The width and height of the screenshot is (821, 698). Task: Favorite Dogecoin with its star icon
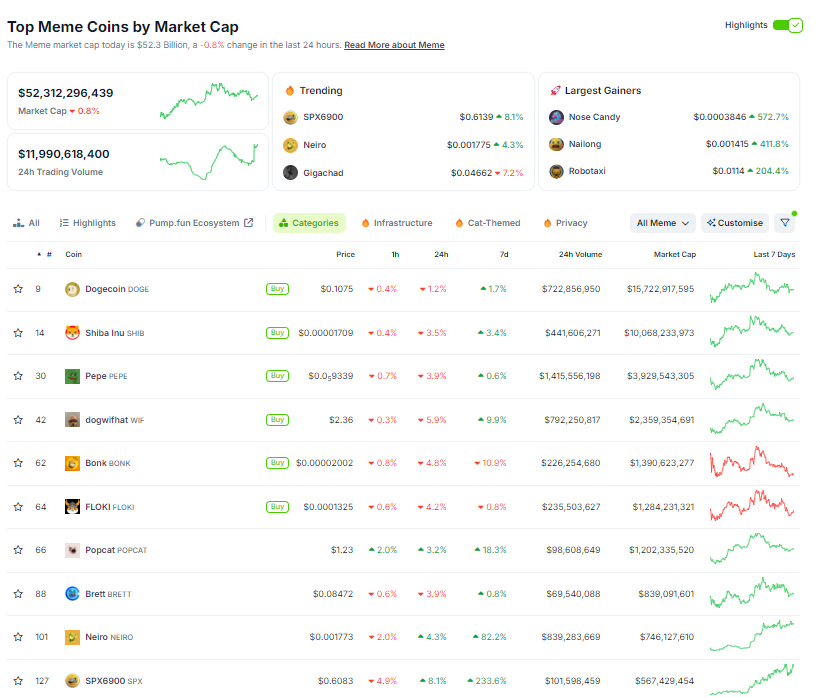(18, 289)
